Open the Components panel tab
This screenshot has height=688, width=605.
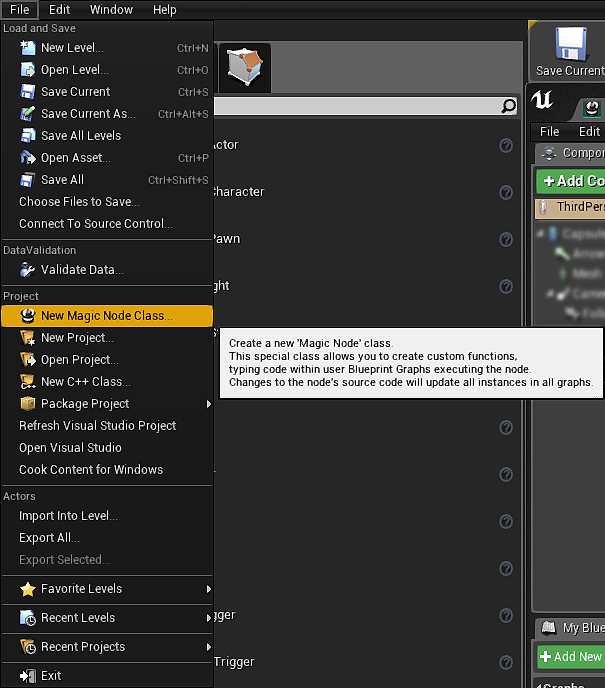click(572, 153)
